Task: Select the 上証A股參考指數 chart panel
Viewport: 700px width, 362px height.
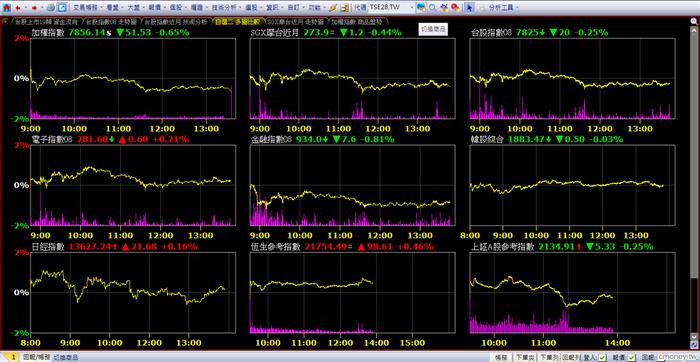Action: point(572,293)
